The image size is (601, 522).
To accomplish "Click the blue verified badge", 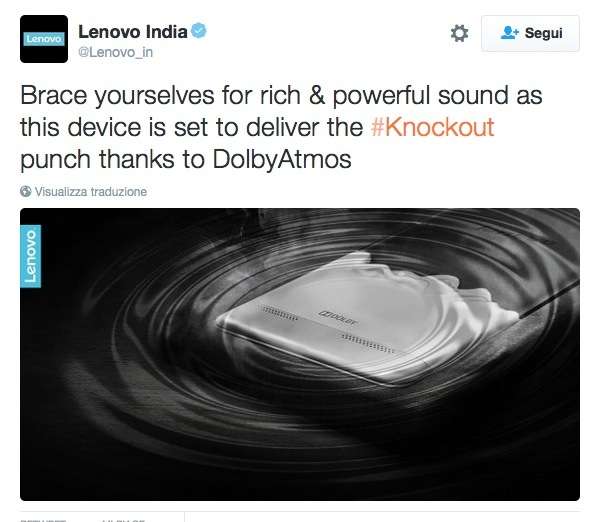I will pos(199,31).
